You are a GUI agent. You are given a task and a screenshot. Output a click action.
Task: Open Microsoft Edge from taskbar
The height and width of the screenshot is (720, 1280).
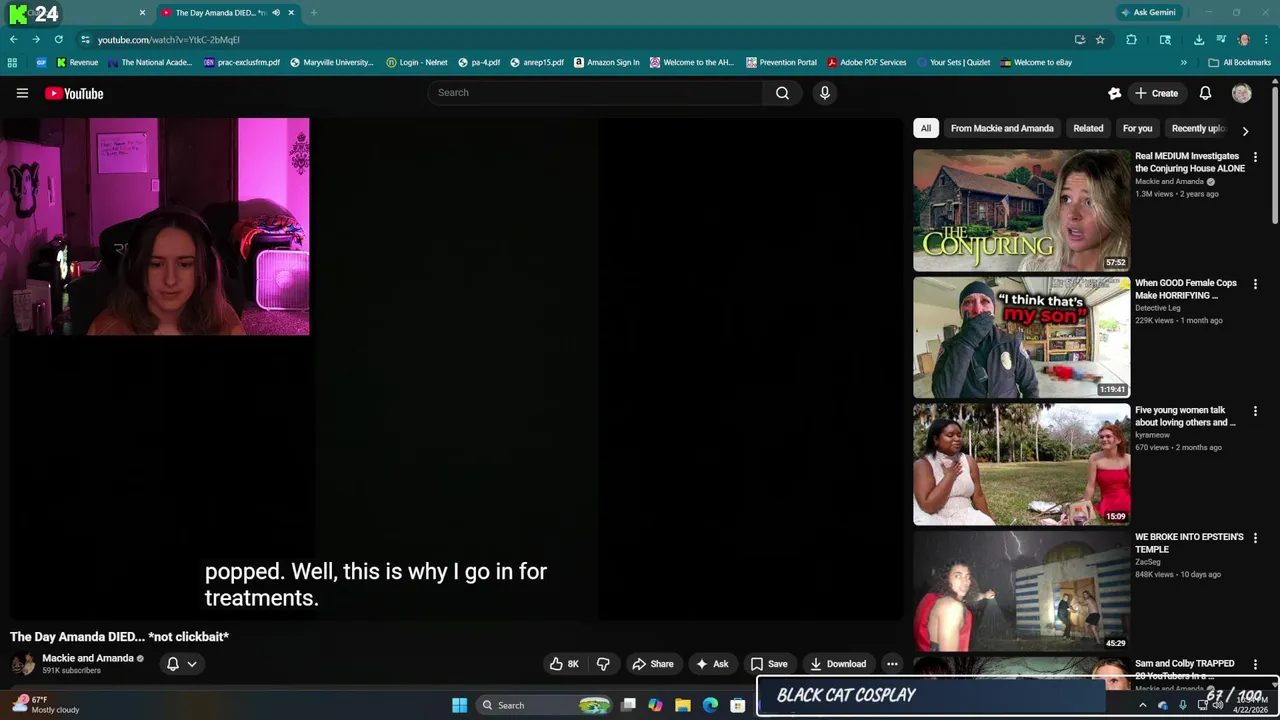710,705
